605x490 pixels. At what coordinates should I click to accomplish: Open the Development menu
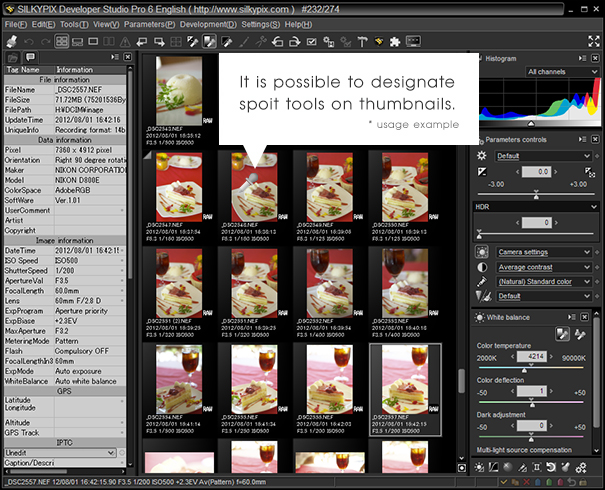(208, 24)
